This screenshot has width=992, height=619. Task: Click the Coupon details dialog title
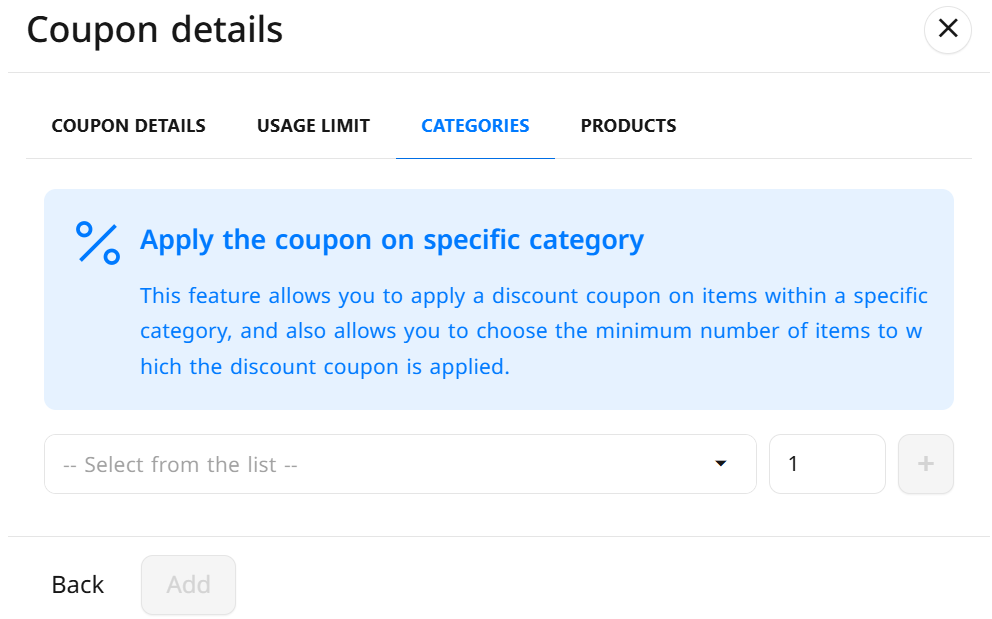click(155, 30)
